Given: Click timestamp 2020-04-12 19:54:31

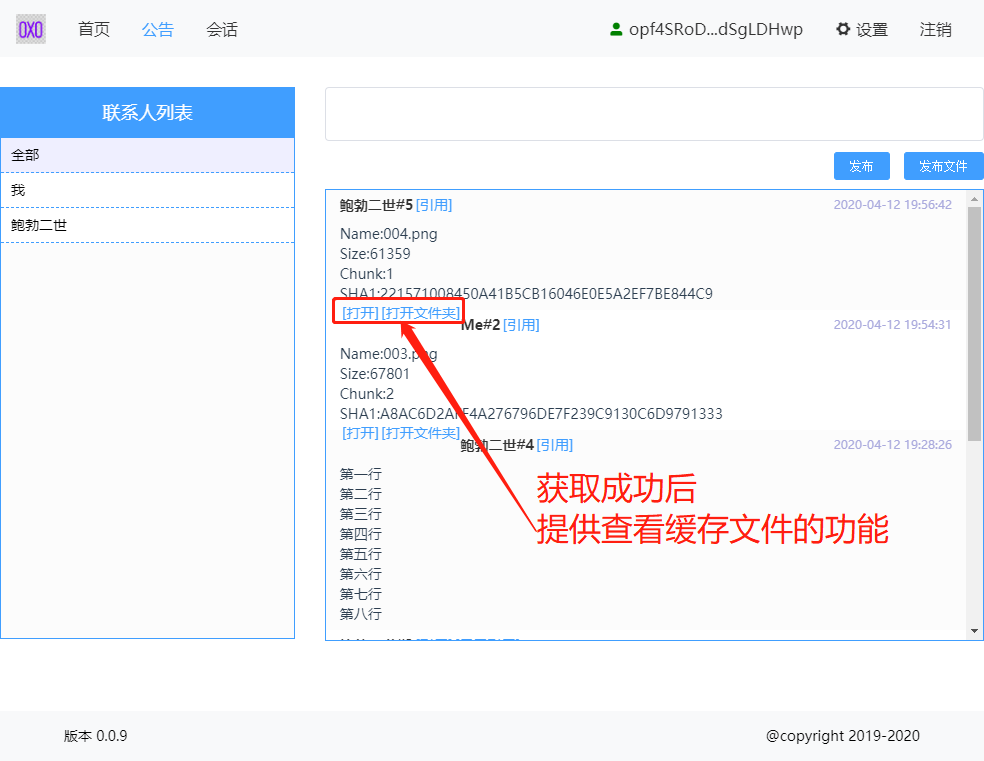Looking at the screenshot, I should 892,324.
